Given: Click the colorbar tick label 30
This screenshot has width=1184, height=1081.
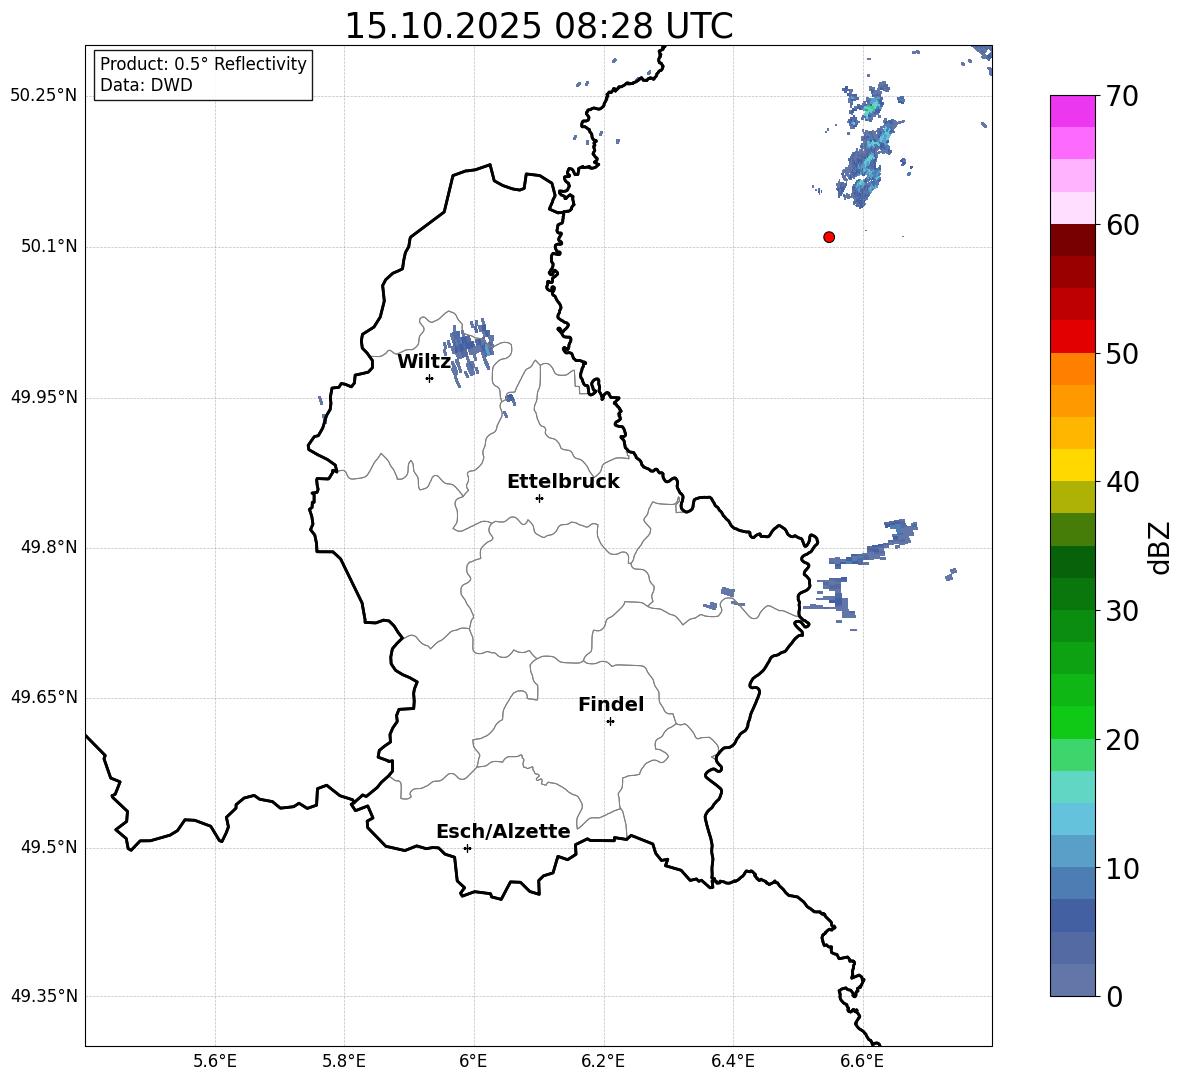Looking at the screenshot, I should 1122,611.
